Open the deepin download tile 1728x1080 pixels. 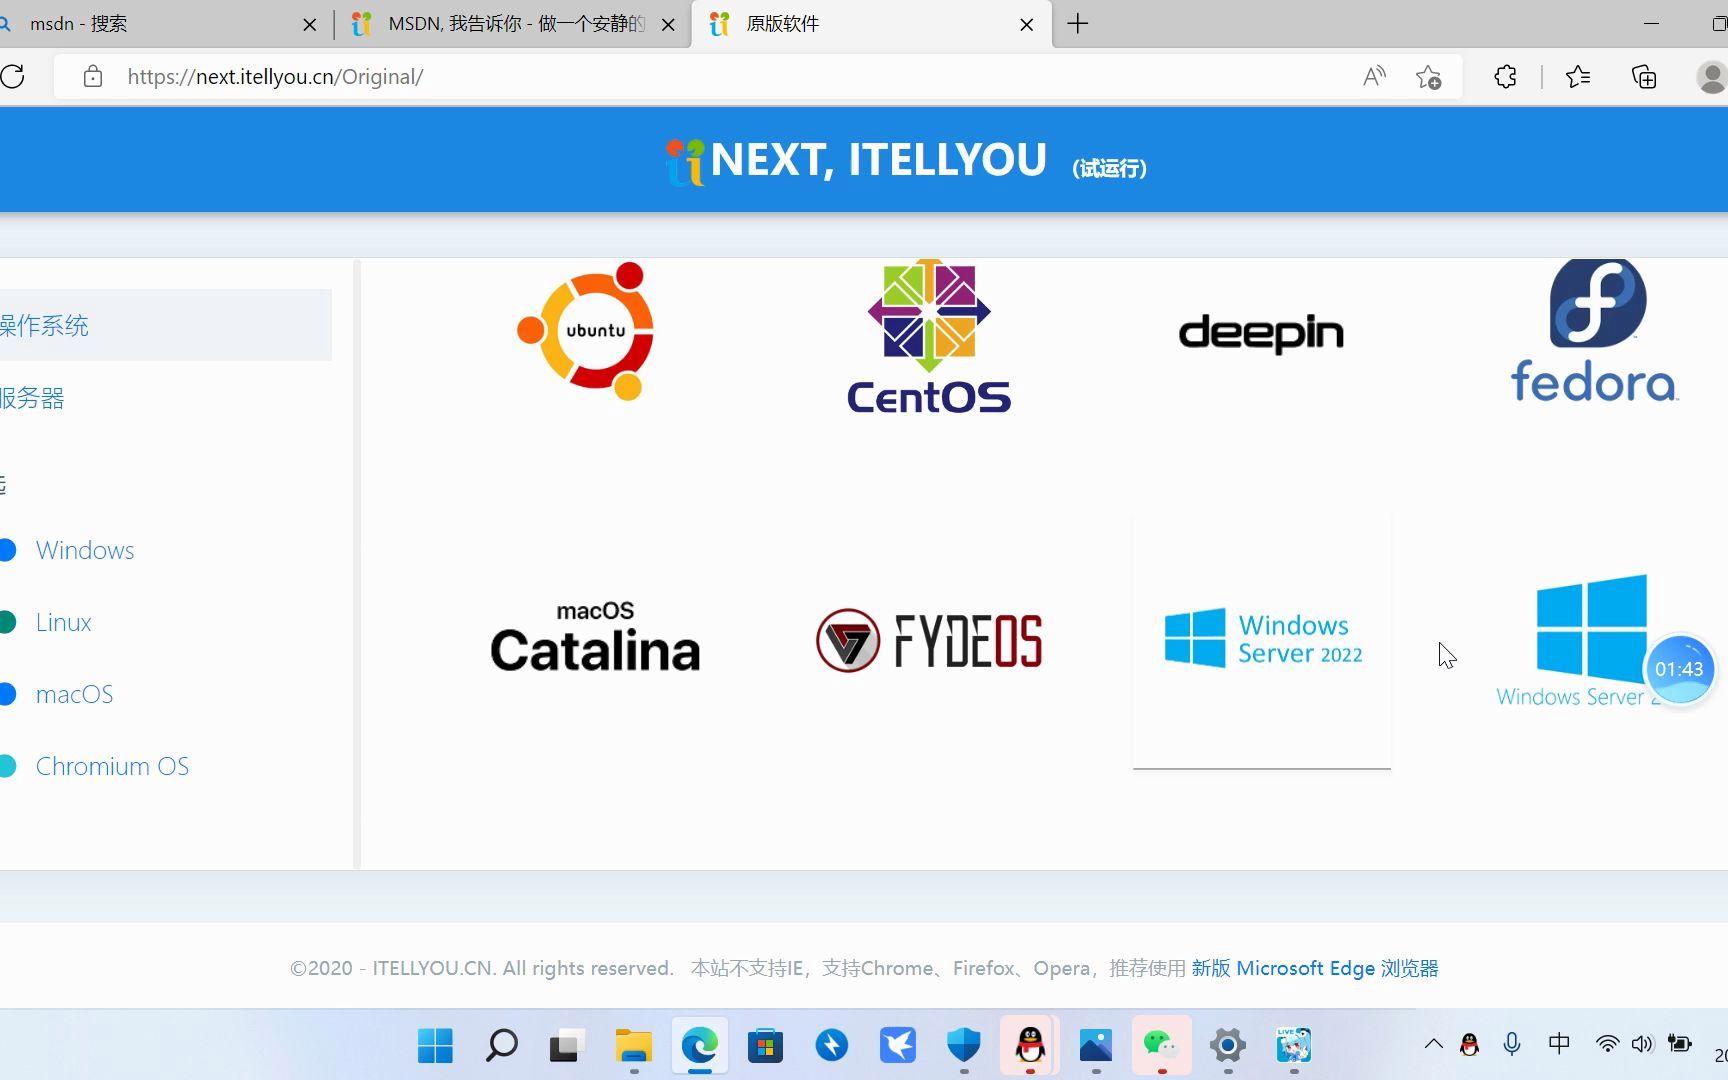(1261, 333)
